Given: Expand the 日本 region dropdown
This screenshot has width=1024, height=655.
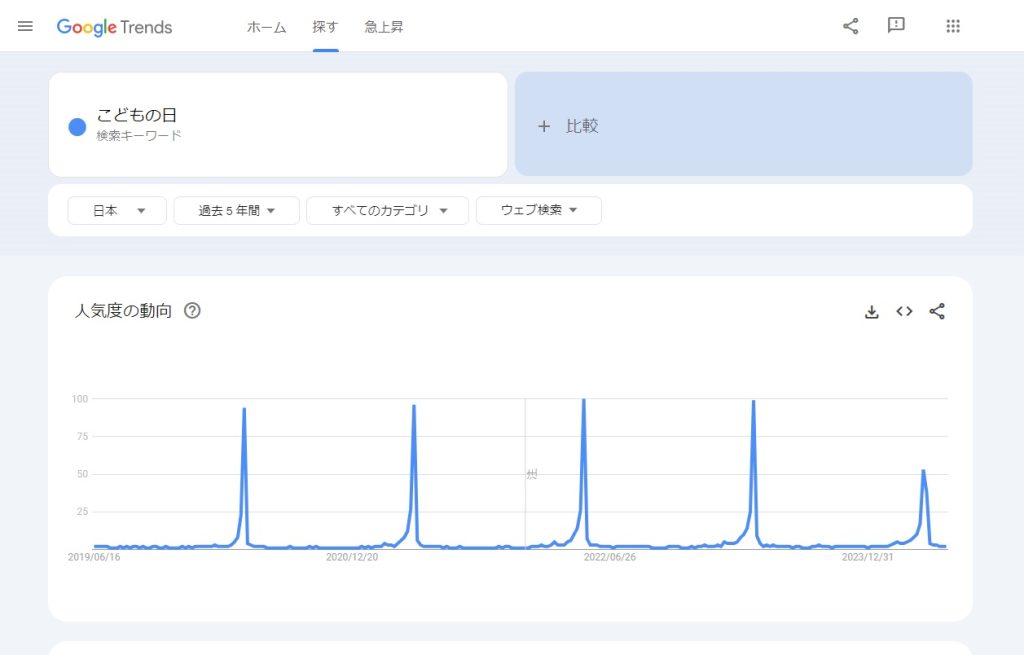Looking at the screenshot, I should click(x=117, y=210).
